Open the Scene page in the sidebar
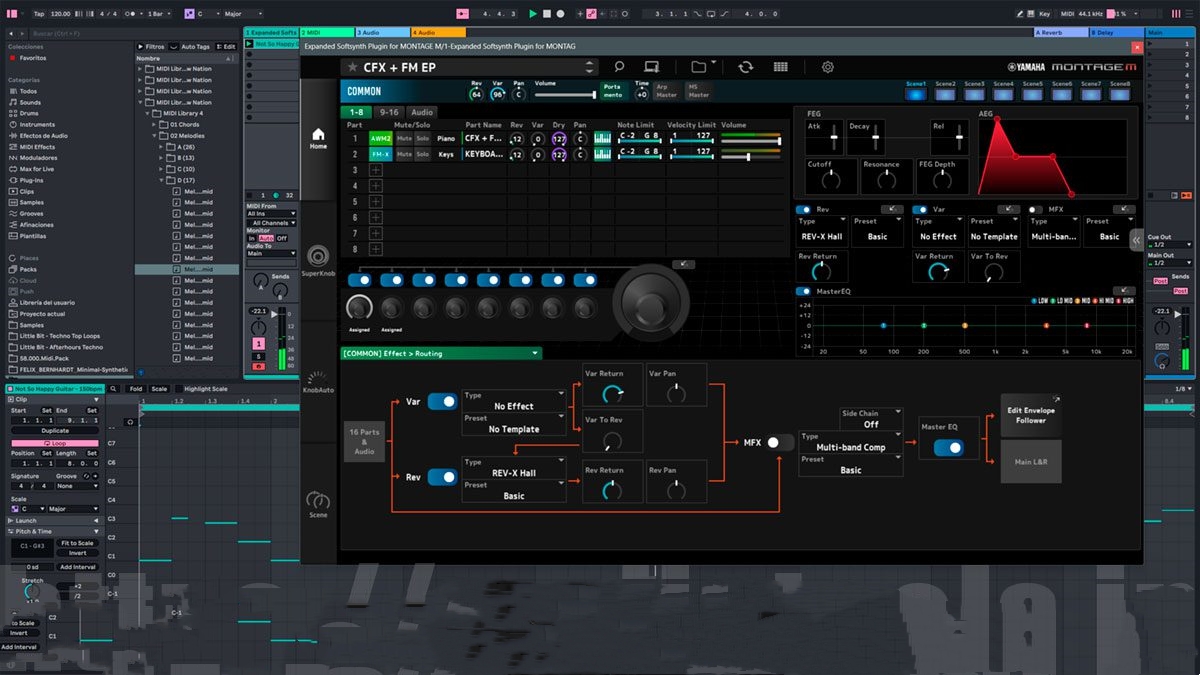 coord(318,504)
